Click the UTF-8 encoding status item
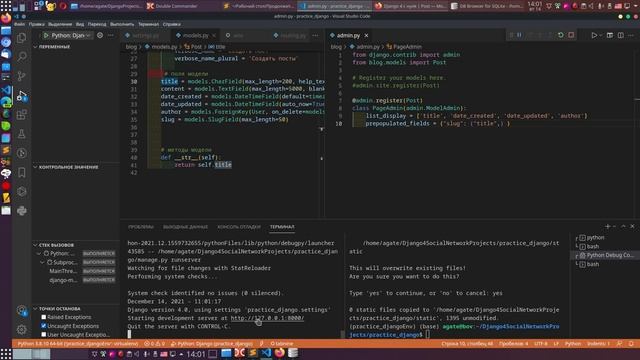The image size is (640, 360). [x=541, y=344]
